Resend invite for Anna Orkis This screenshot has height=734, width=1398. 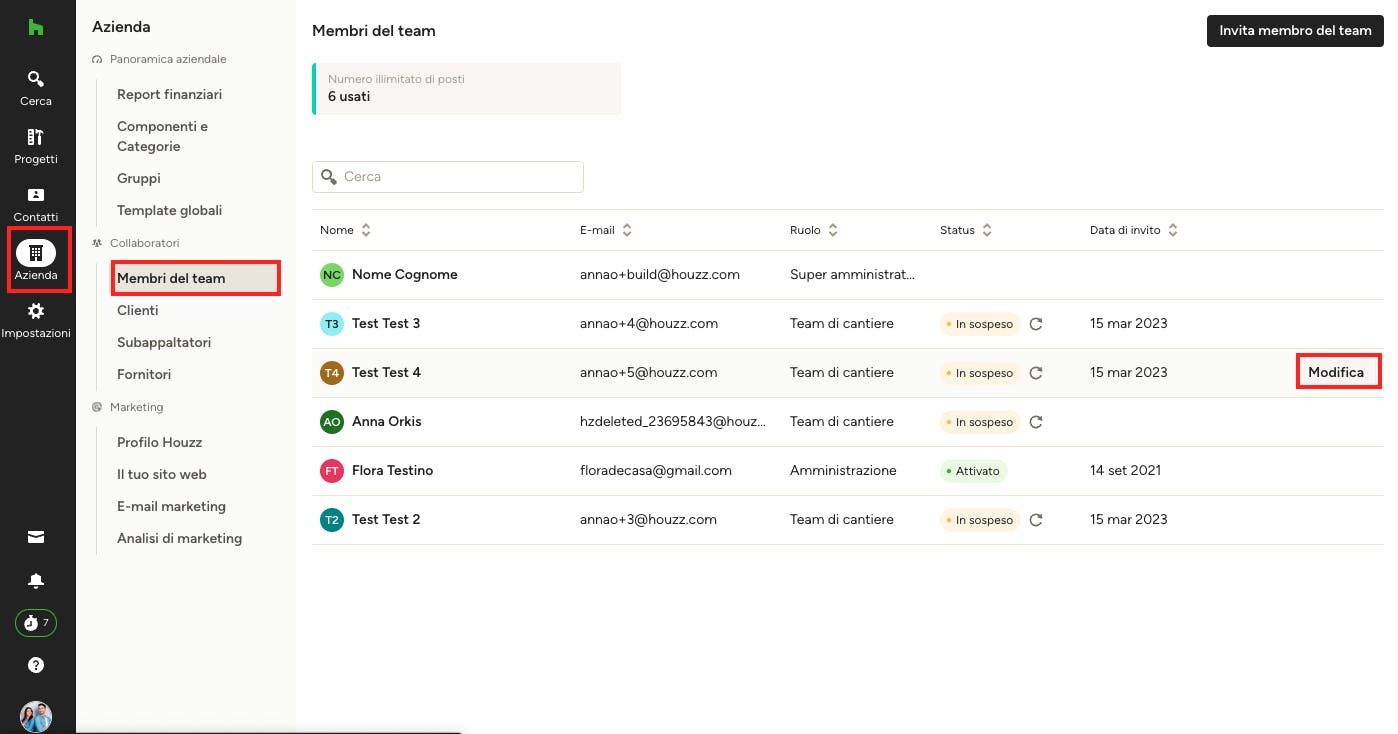(x=1036, y=422)
